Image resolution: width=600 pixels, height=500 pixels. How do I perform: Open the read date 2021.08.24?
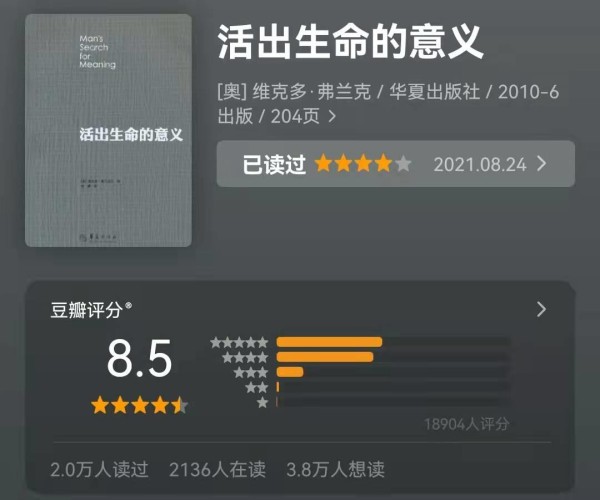point(480,165)
